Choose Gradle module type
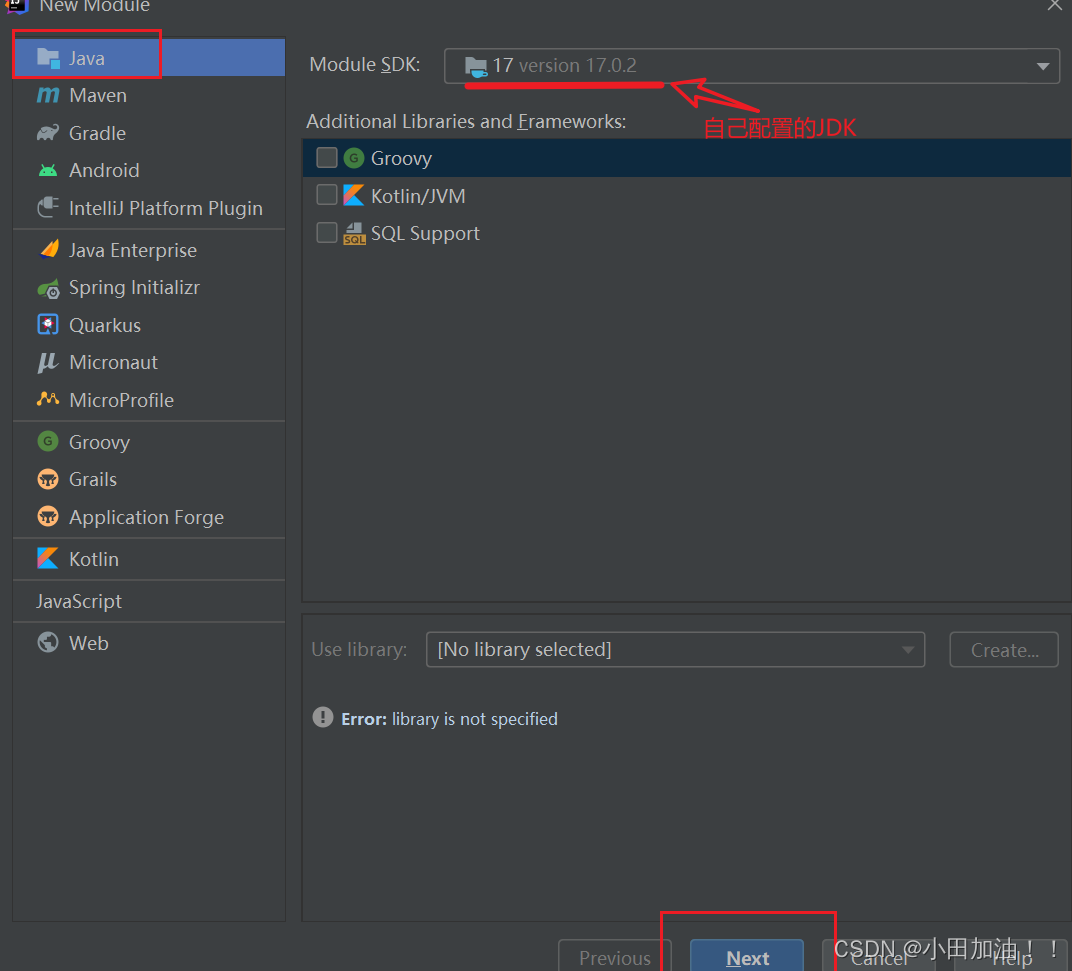 click(149, 133)
